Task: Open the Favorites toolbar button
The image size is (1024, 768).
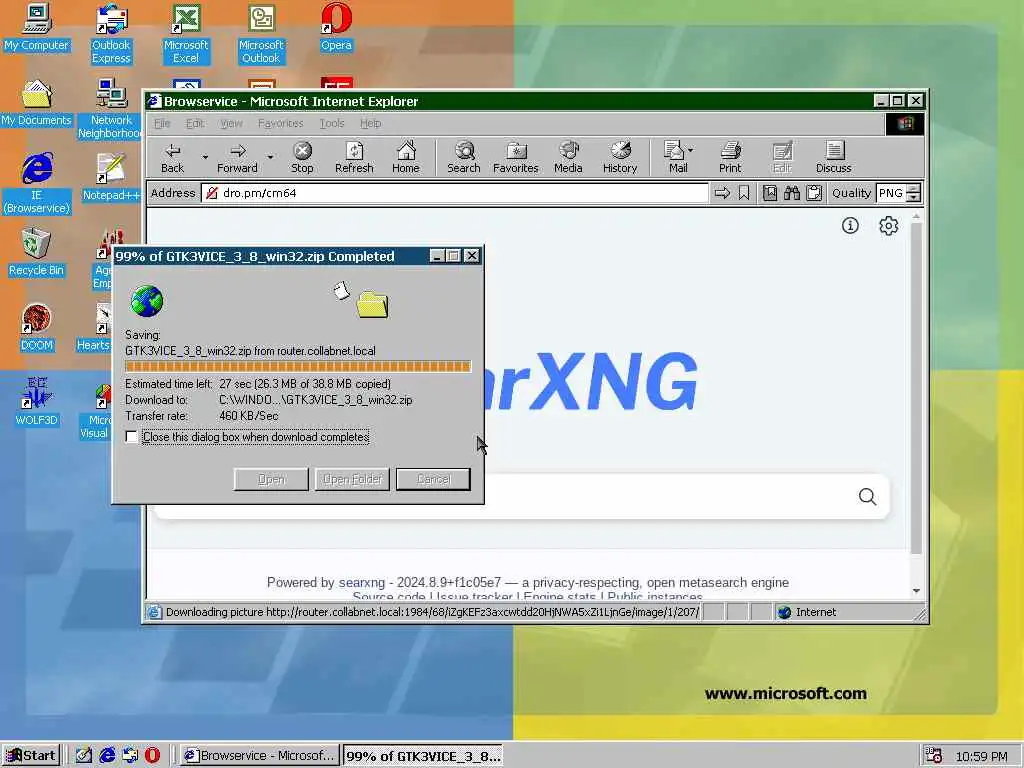Action: tap(515, 158)
